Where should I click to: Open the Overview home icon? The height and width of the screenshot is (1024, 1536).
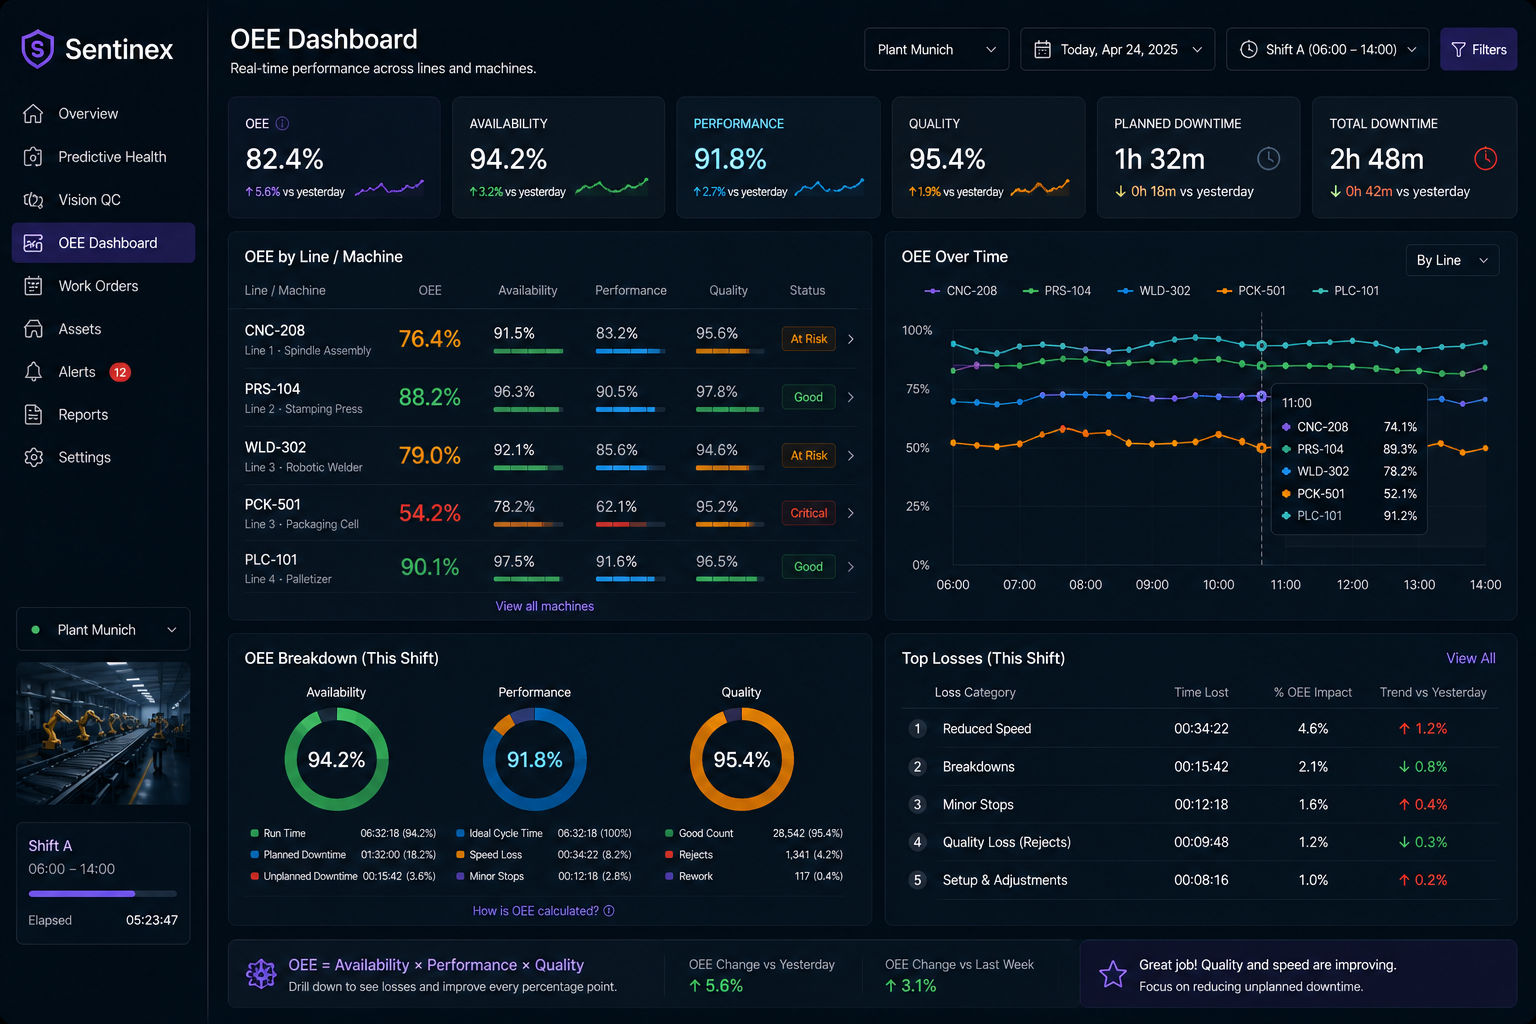(33, 114)
